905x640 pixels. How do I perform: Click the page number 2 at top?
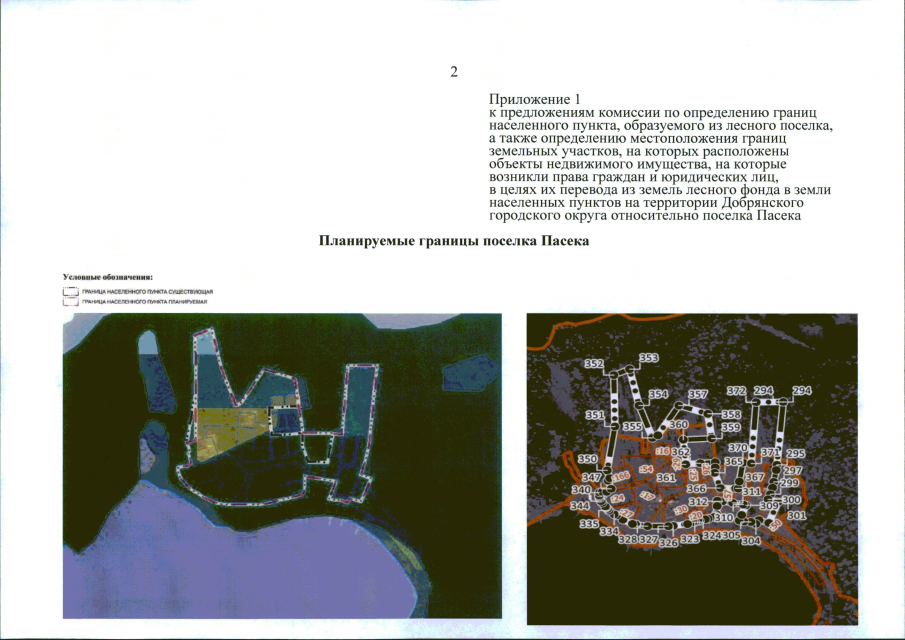(454, 72)
